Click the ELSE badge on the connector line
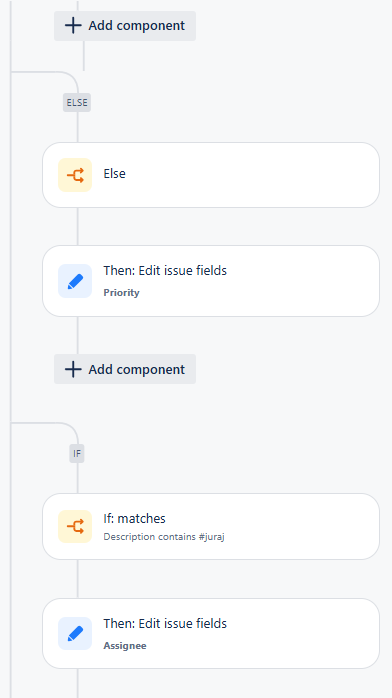 click(77, 103)
